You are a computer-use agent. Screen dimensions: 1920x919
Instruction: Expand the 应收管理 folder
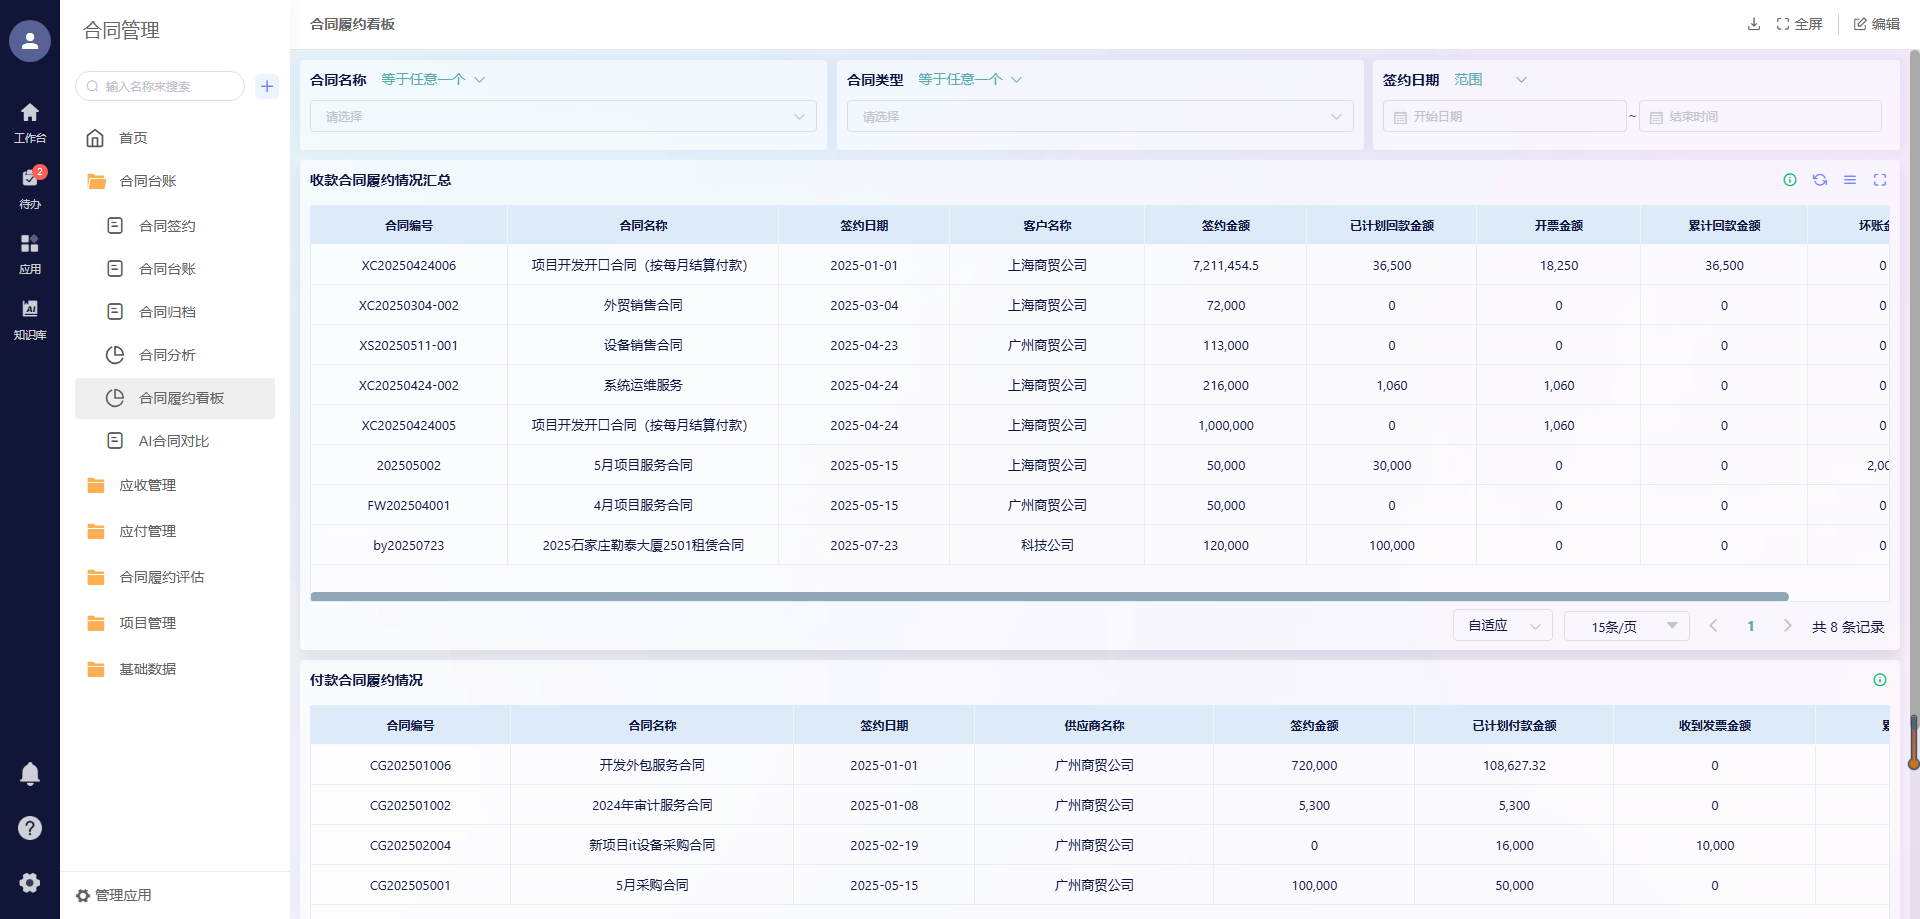click(x=147, y=485)
